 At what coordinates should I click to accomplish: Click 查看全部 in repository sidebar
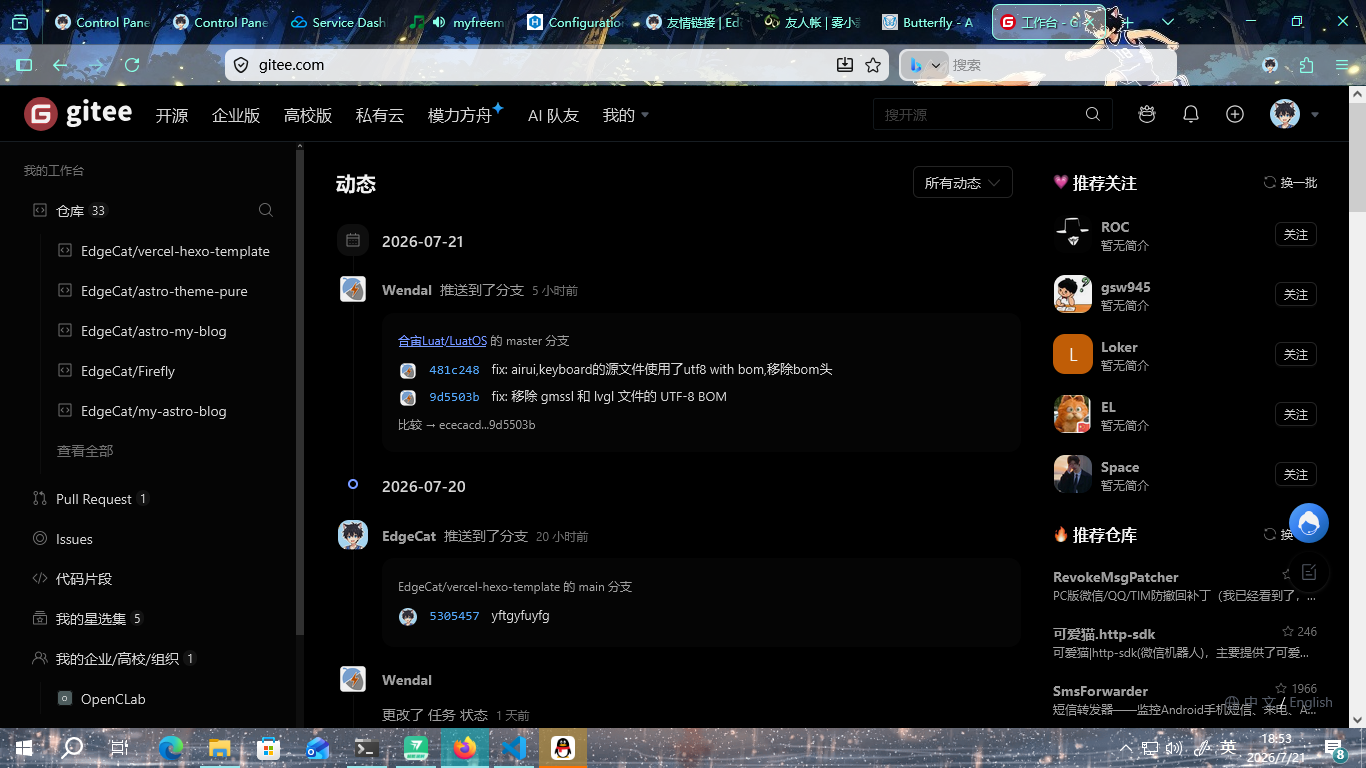point(85,451)
